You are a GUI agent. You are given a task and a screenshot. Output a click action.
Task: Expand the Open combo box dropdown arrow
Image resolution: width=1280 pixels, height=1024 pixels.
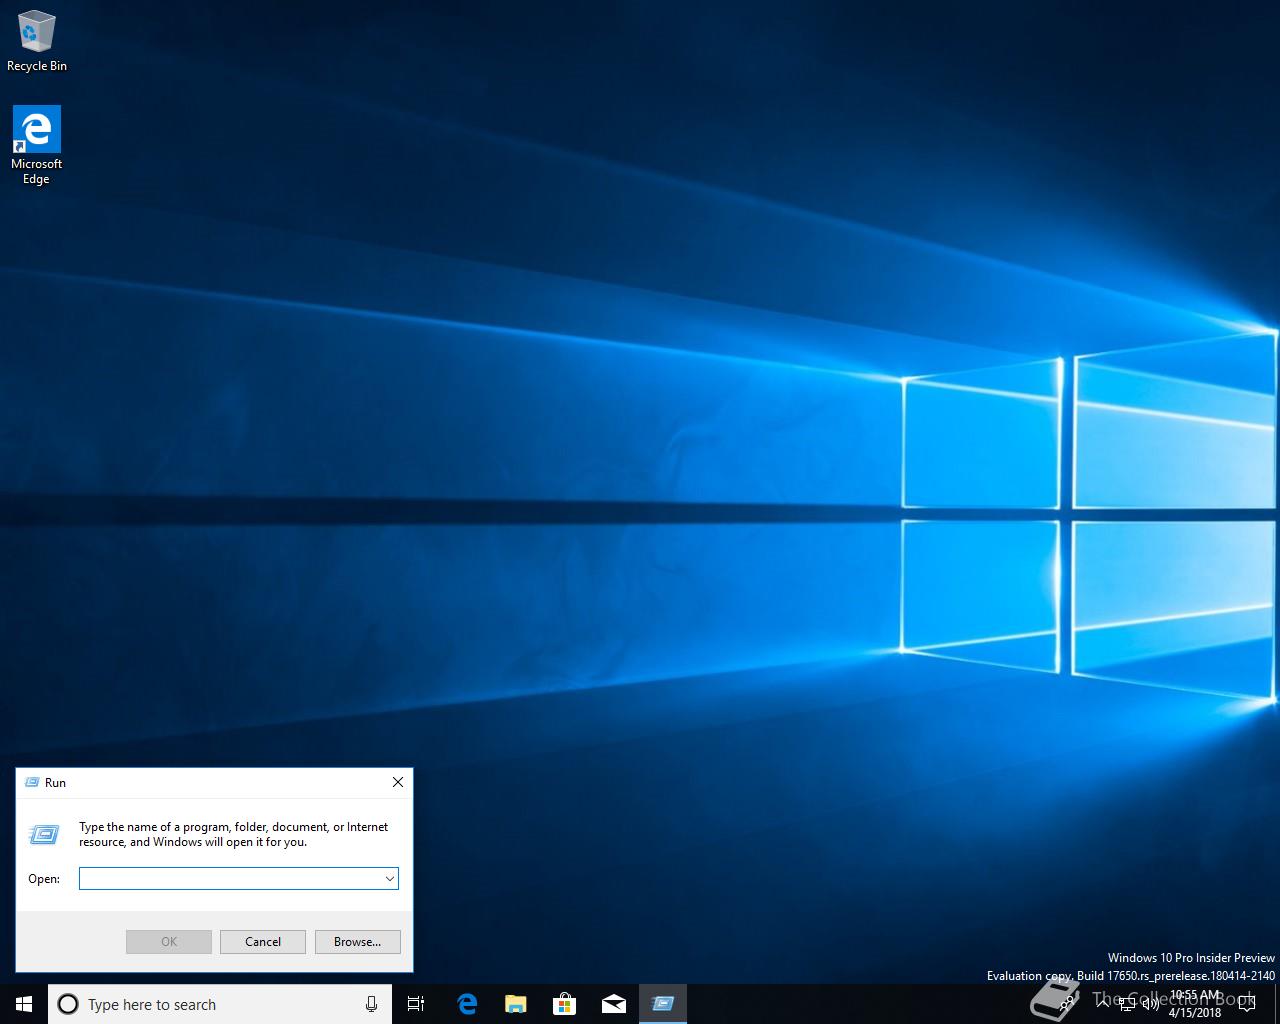(x=390, y=879)
